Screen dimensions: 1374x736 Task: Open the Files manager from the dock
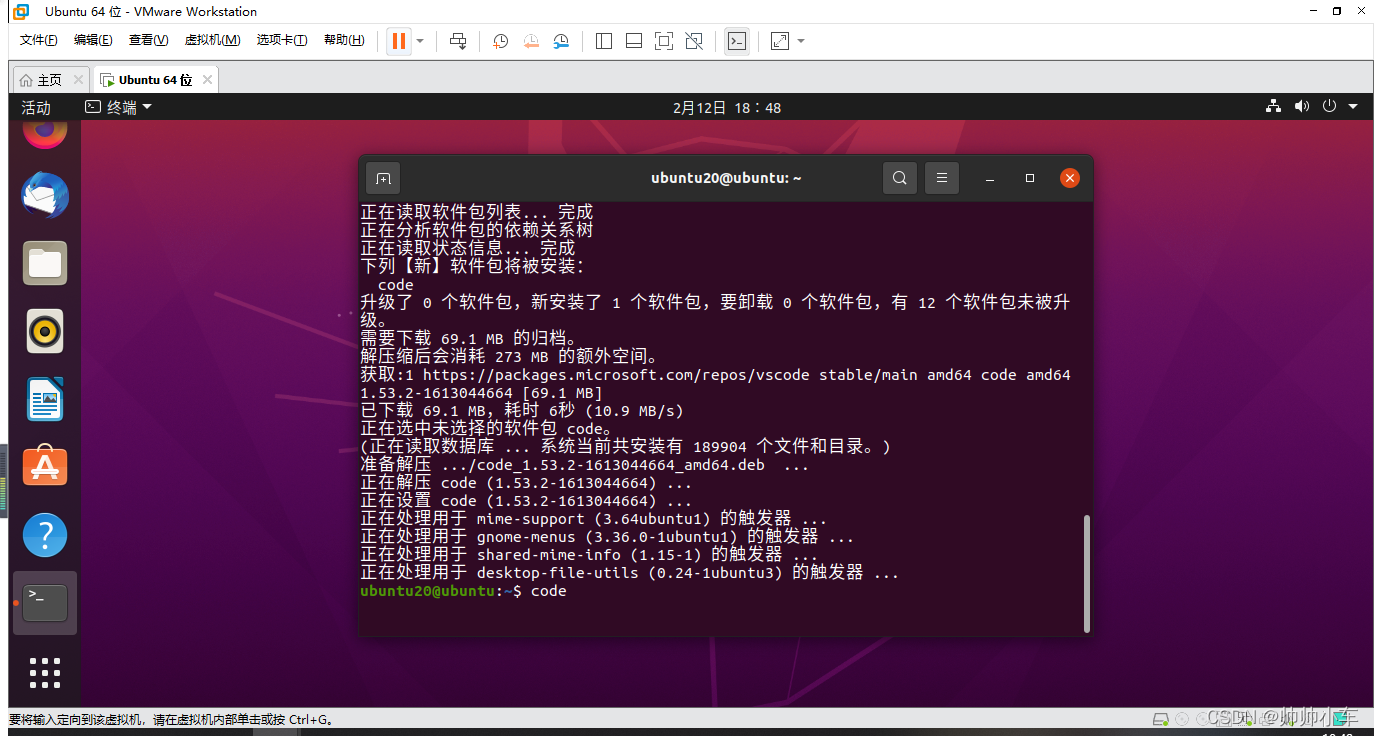tap(45, 263)
